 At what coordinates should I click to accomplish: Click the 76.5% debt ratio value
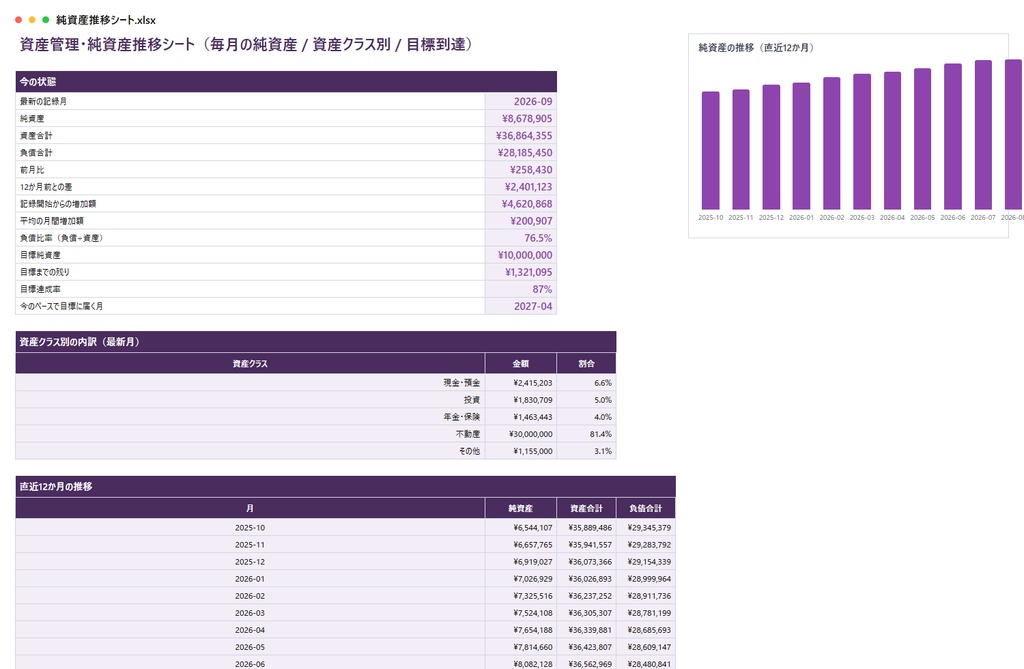(x=521, y=238)
